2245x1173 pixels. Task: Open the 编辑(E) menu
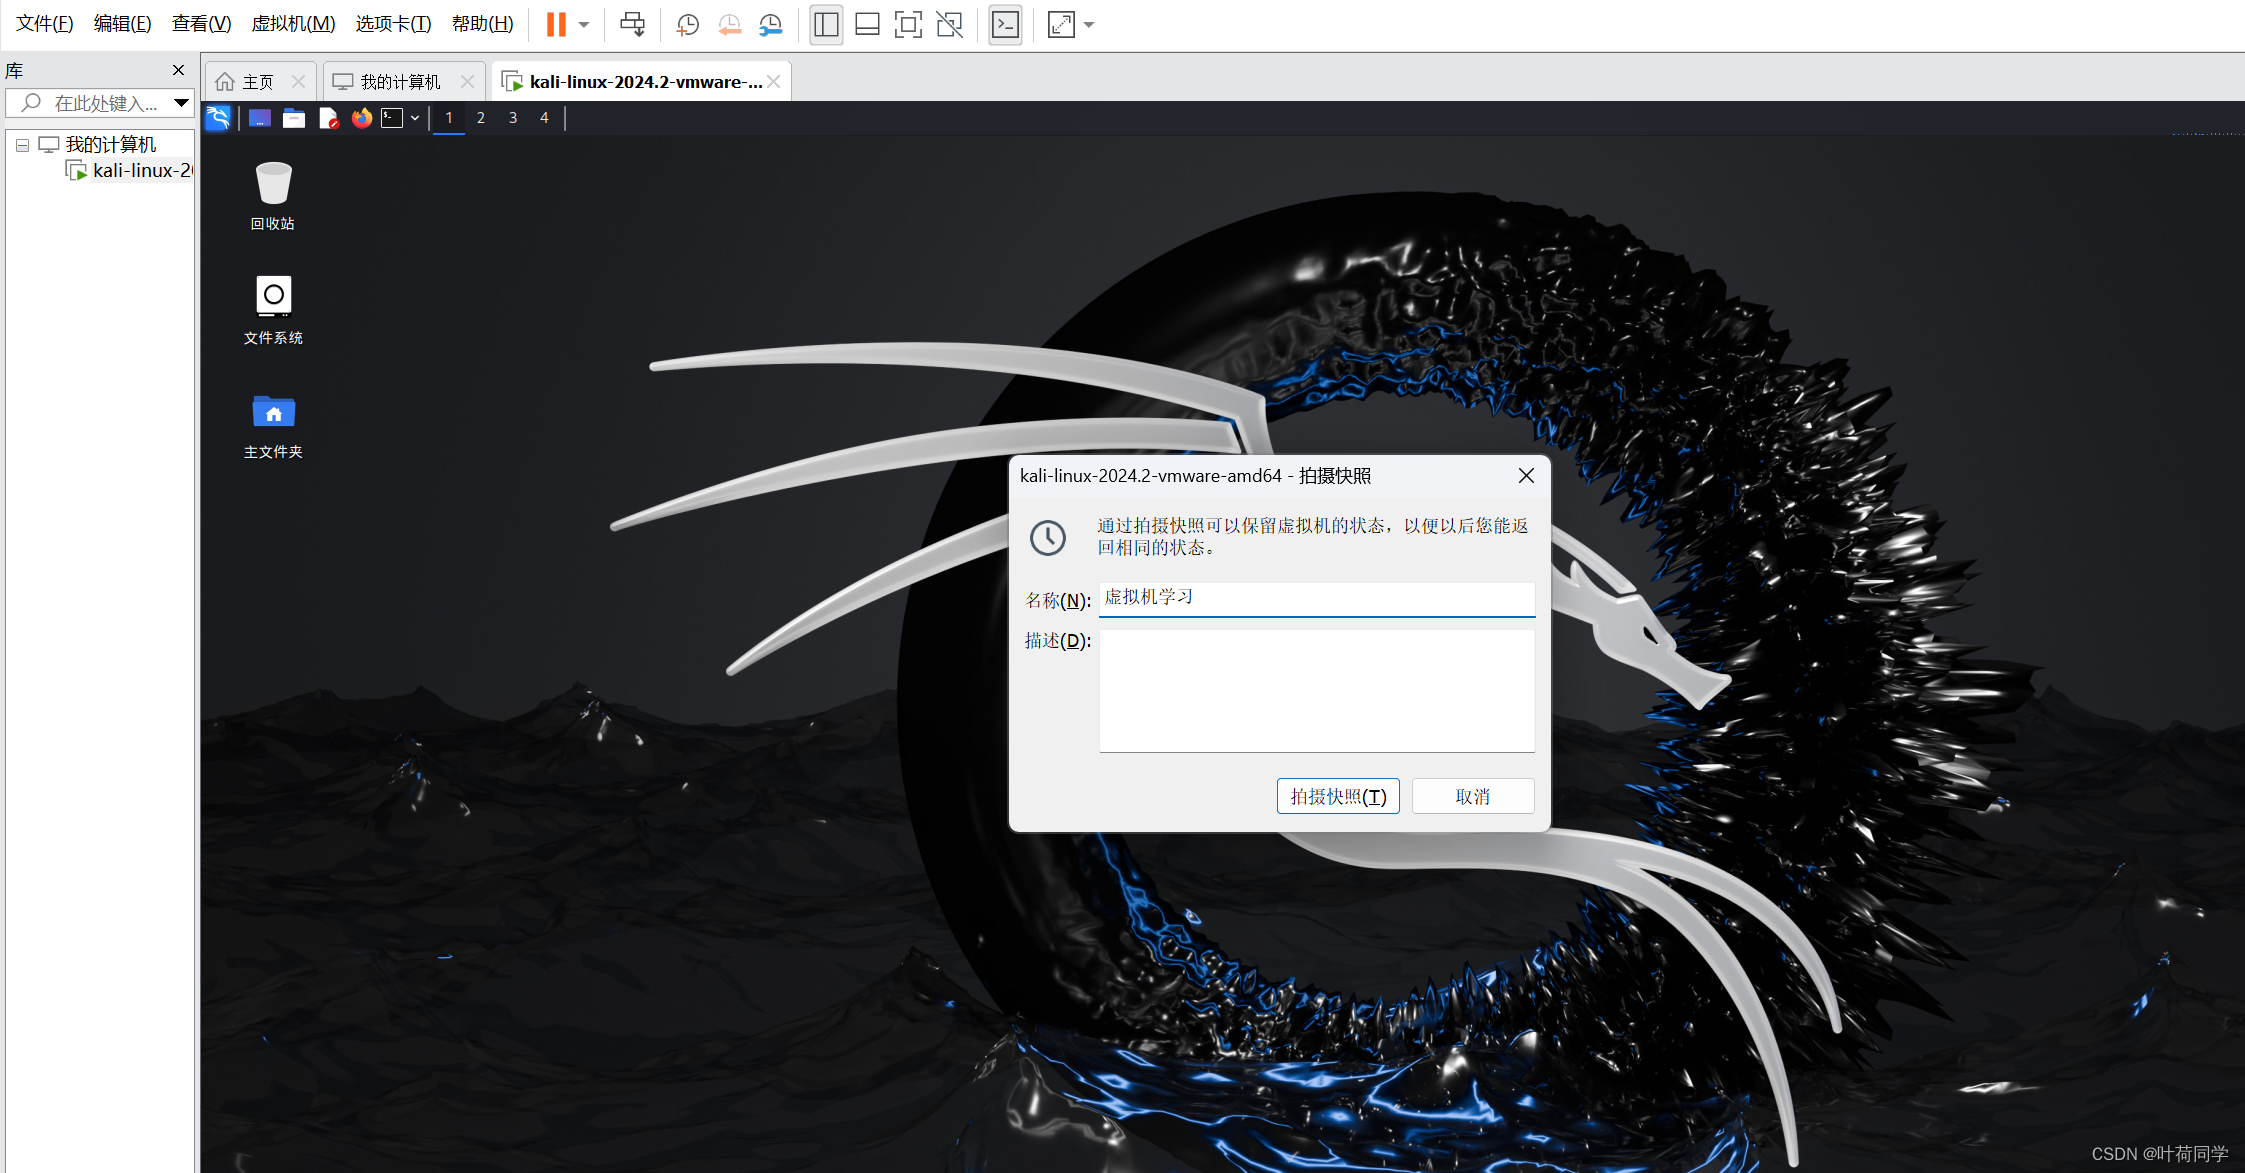[x=122, y=24]
